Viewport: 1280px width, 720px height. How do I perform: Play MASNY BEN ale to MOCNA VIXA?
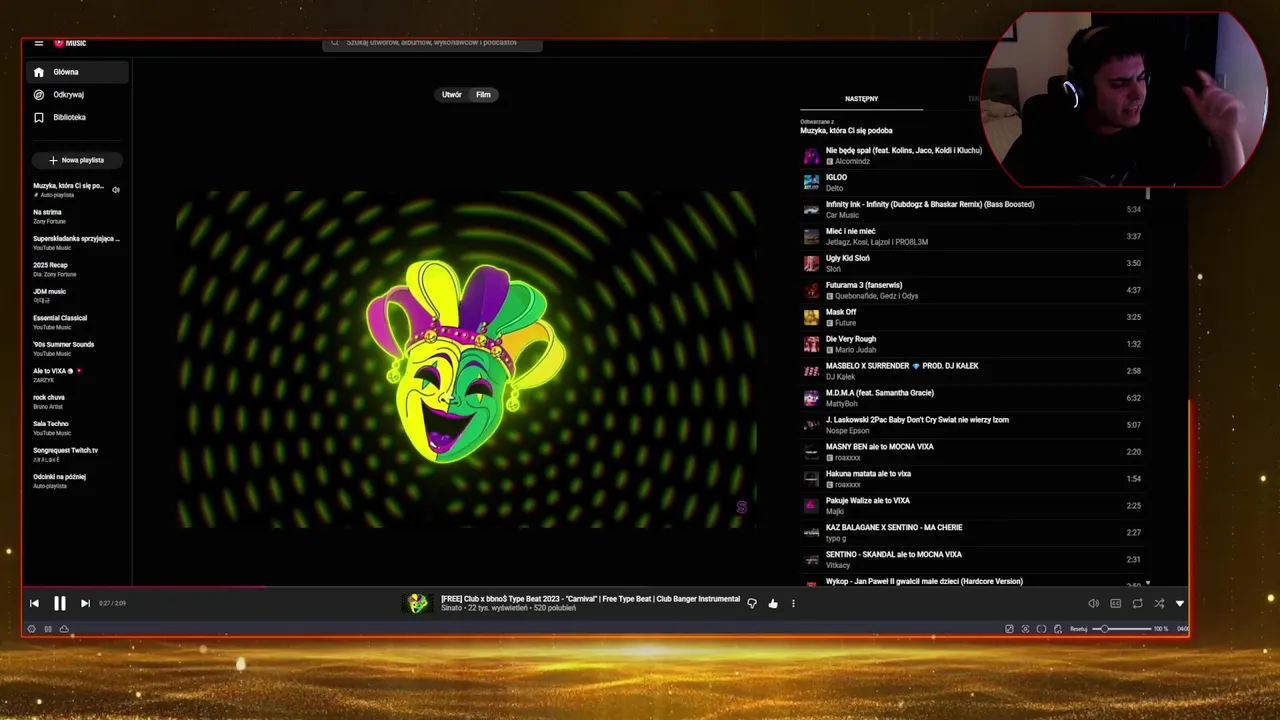pyautogui.click(x=972, y=452)
